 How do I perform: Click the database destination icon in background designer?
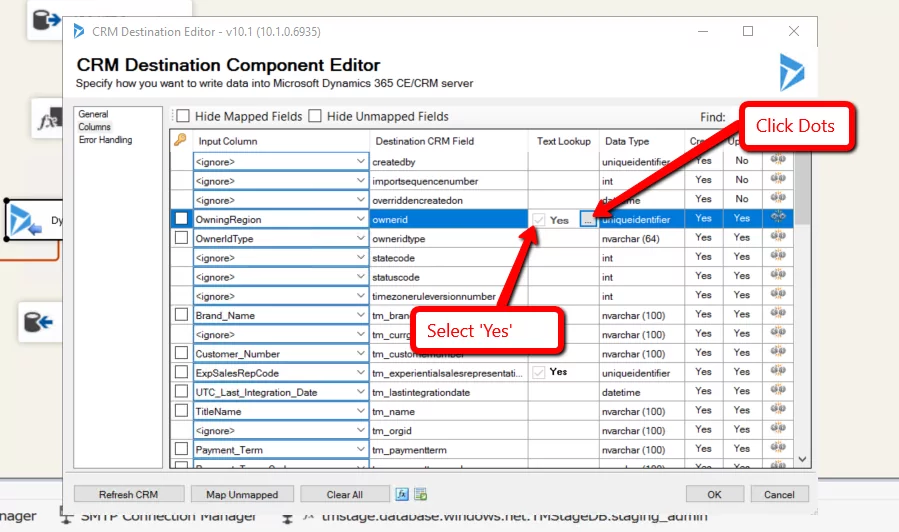click(39, 322)
